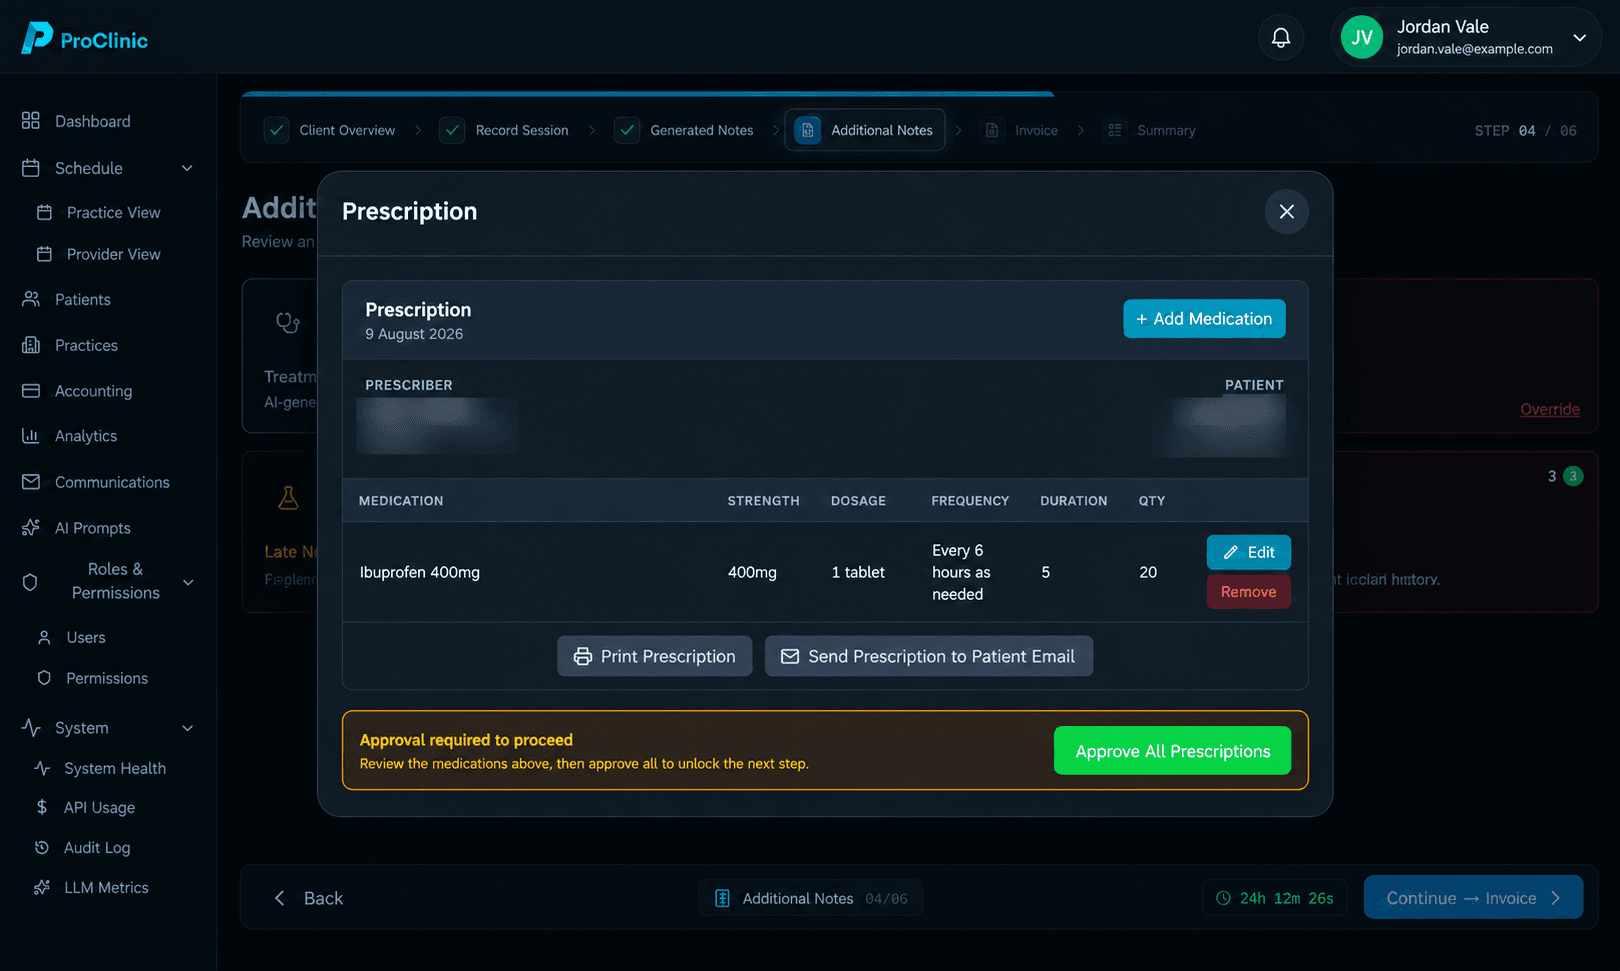Remove the Ibuprofen 400mg row
This screenshot has width=1620, height=971.
pyautogui.click(x=1248, y=592)
